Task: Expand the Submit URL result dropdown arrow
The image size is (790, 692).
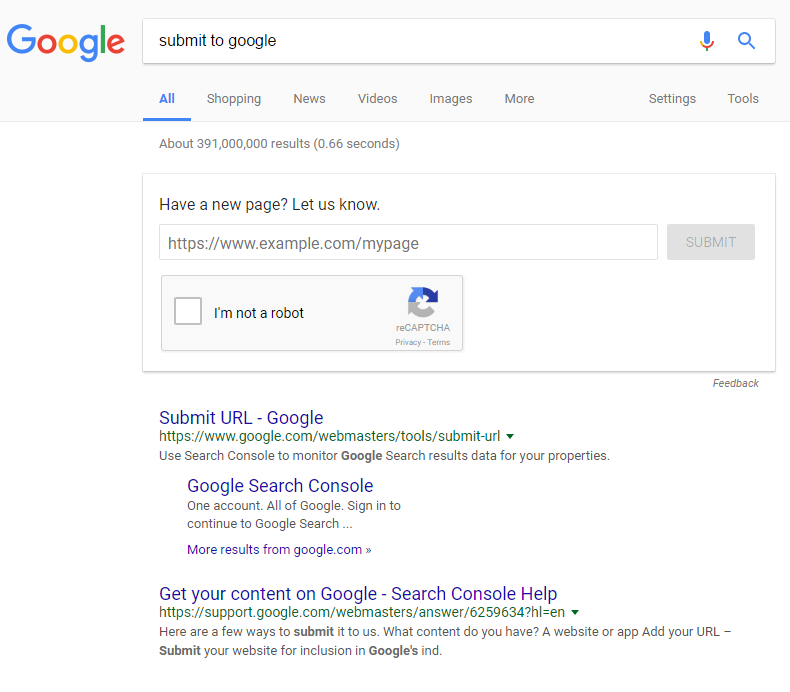Action: (x=510, y=436)
